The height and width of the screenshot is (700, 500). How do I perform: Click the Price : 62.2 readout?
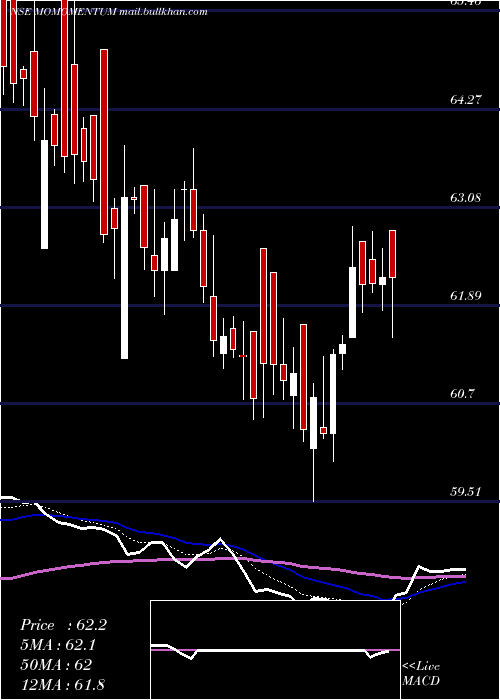[x=63, y=625]
